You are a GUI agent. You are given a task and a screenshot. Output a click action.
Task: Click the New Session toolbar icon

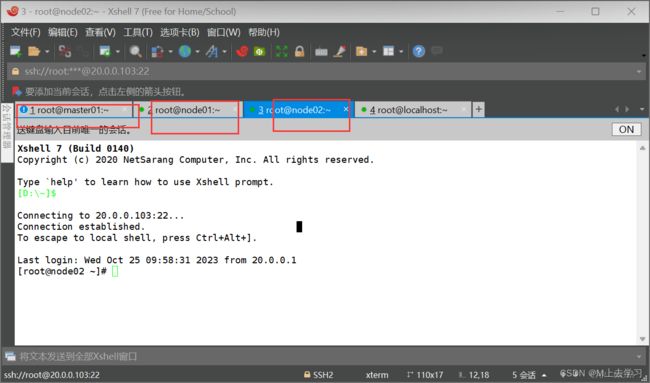click(16, 51)
